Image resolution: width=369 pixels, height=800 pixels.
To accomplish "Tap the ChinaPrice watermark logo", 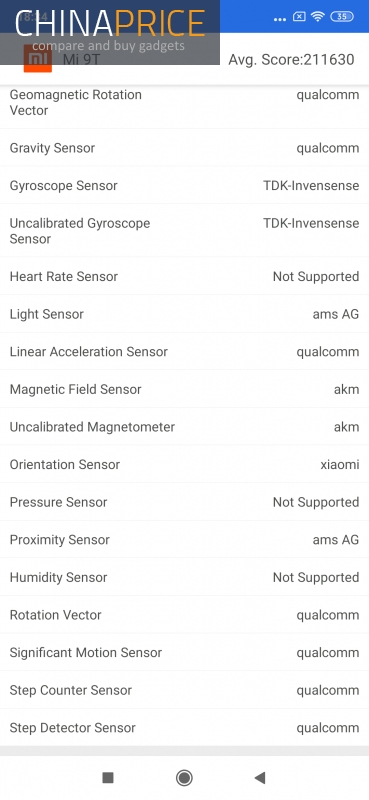I will point(110,32).
